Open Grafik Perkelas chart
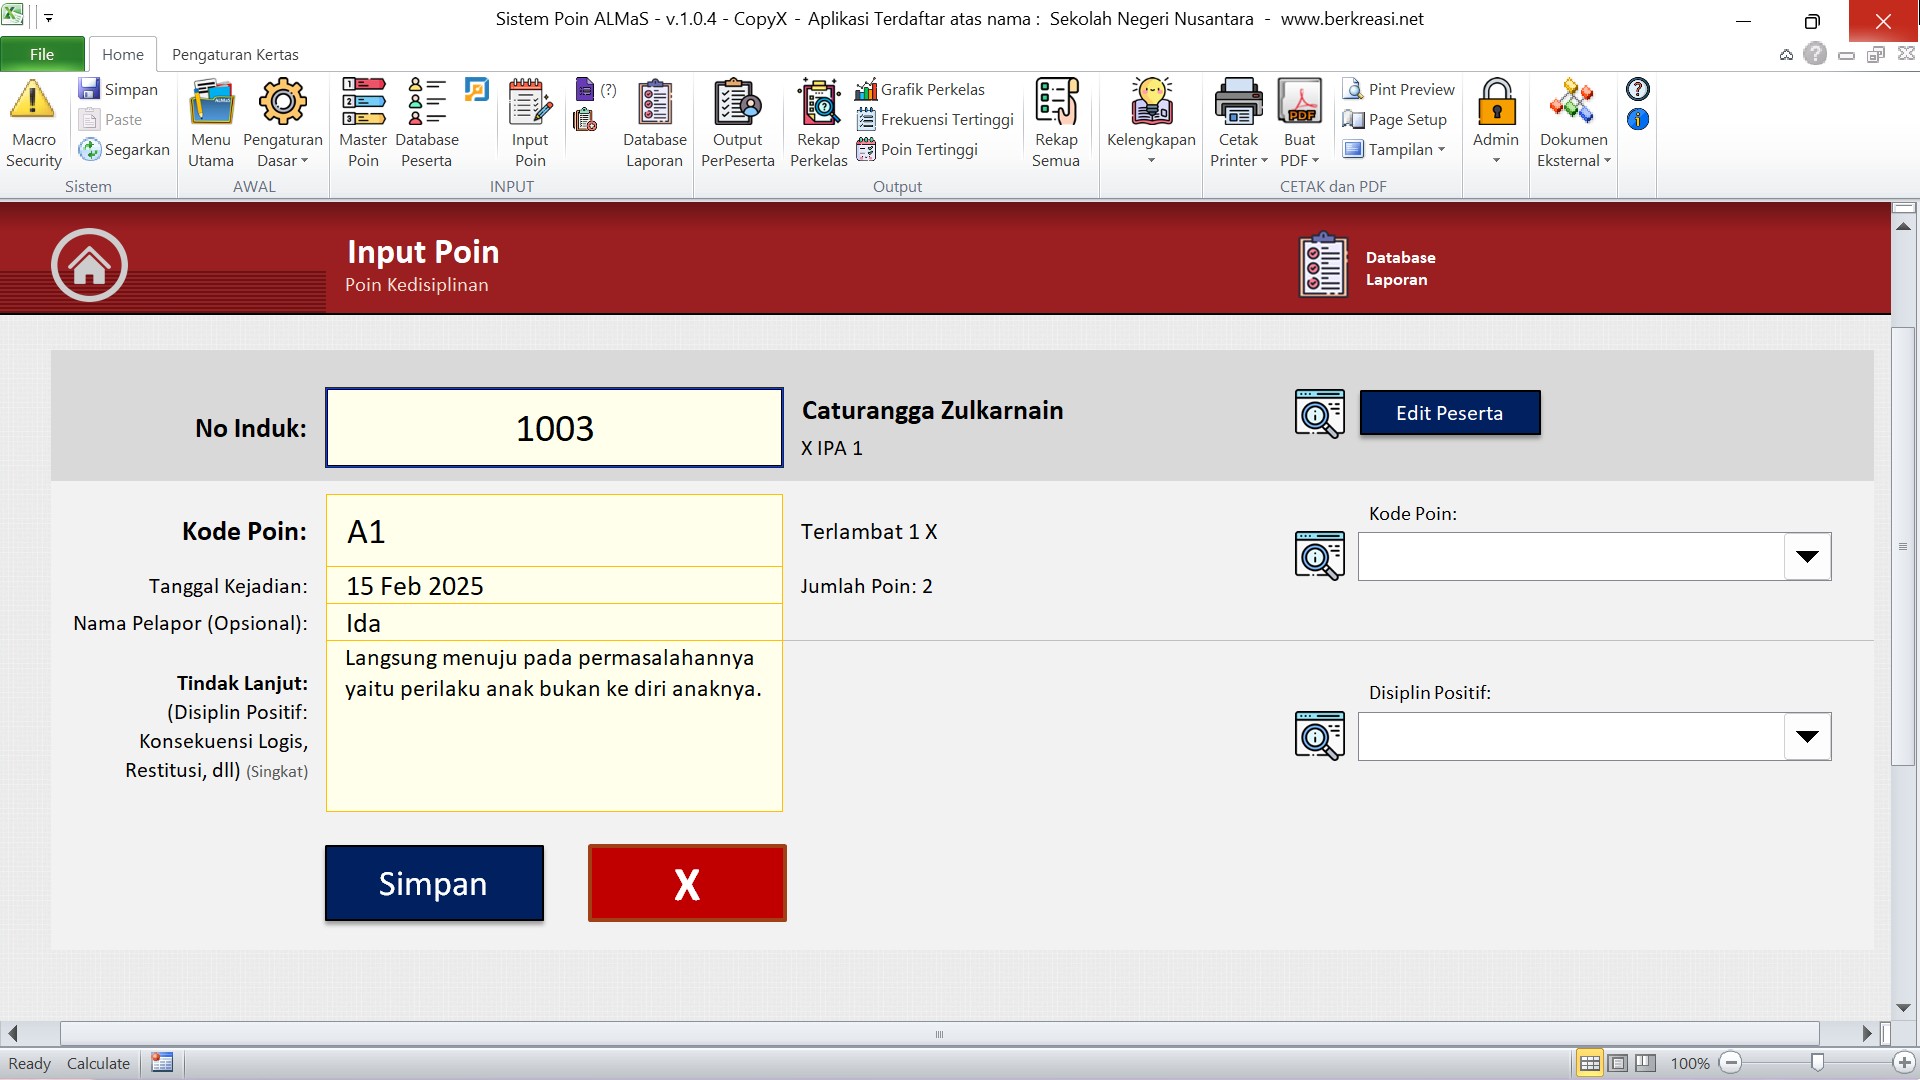This screenshot has width=1920, height=1080. [x=920, y=89]
